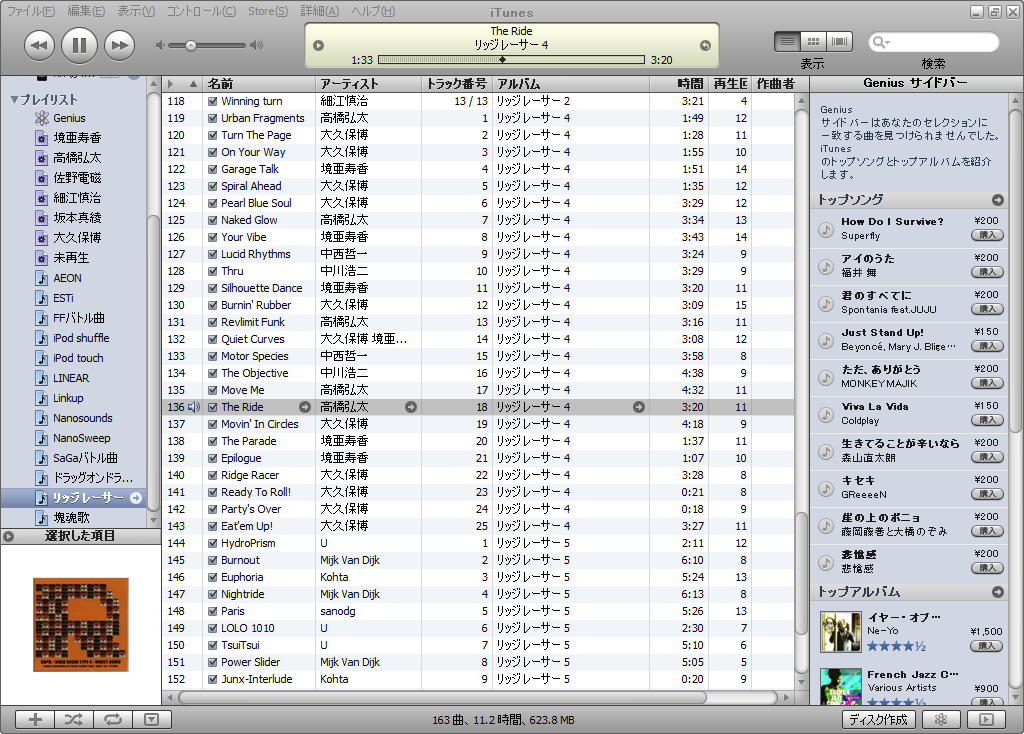
Task: Buy Viva La Vida with 購入 button
Action: coord(987,420)
